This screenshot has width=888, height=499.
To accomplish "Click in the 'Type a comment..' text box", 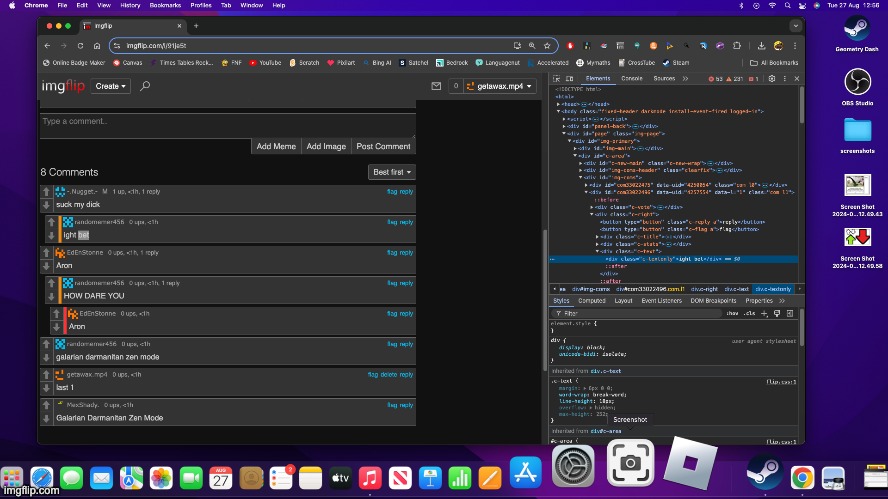I will [x=228, y=125].
